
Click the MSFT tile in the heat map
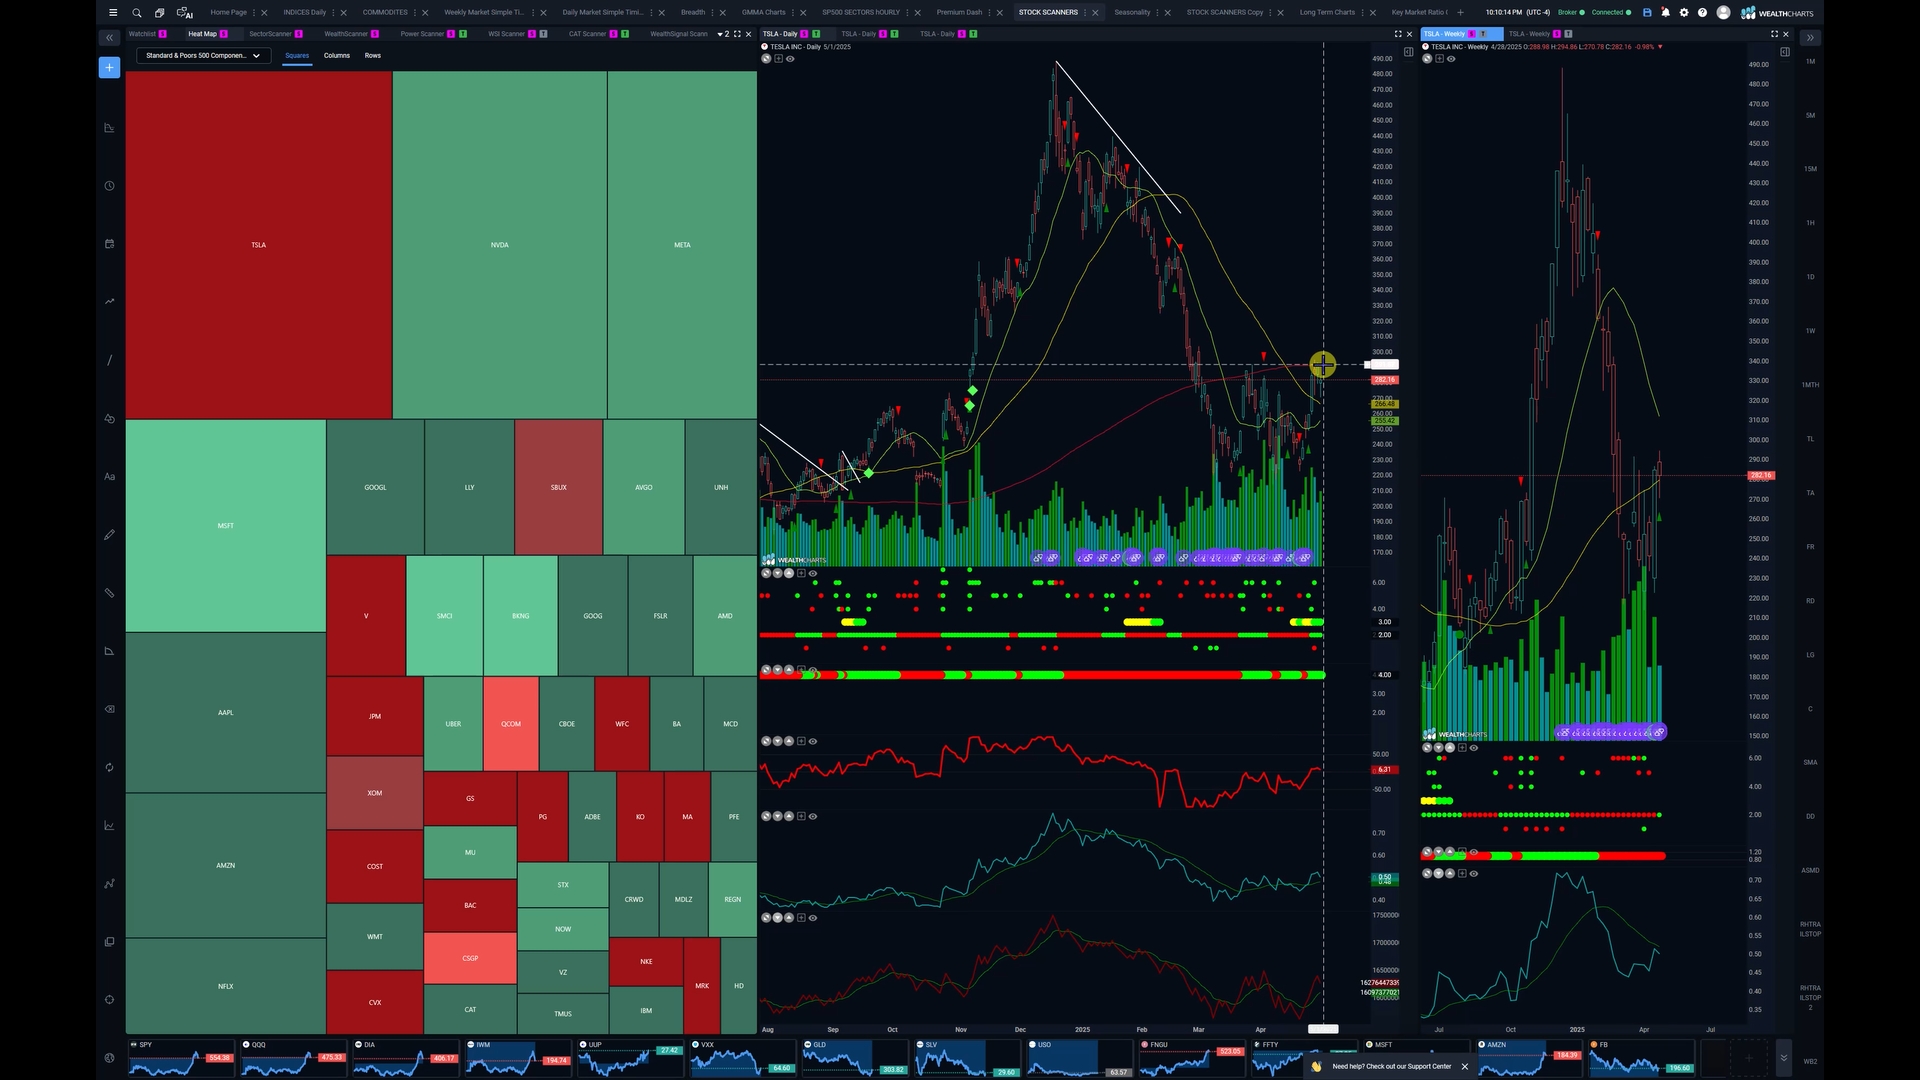[x=226, y=526]
